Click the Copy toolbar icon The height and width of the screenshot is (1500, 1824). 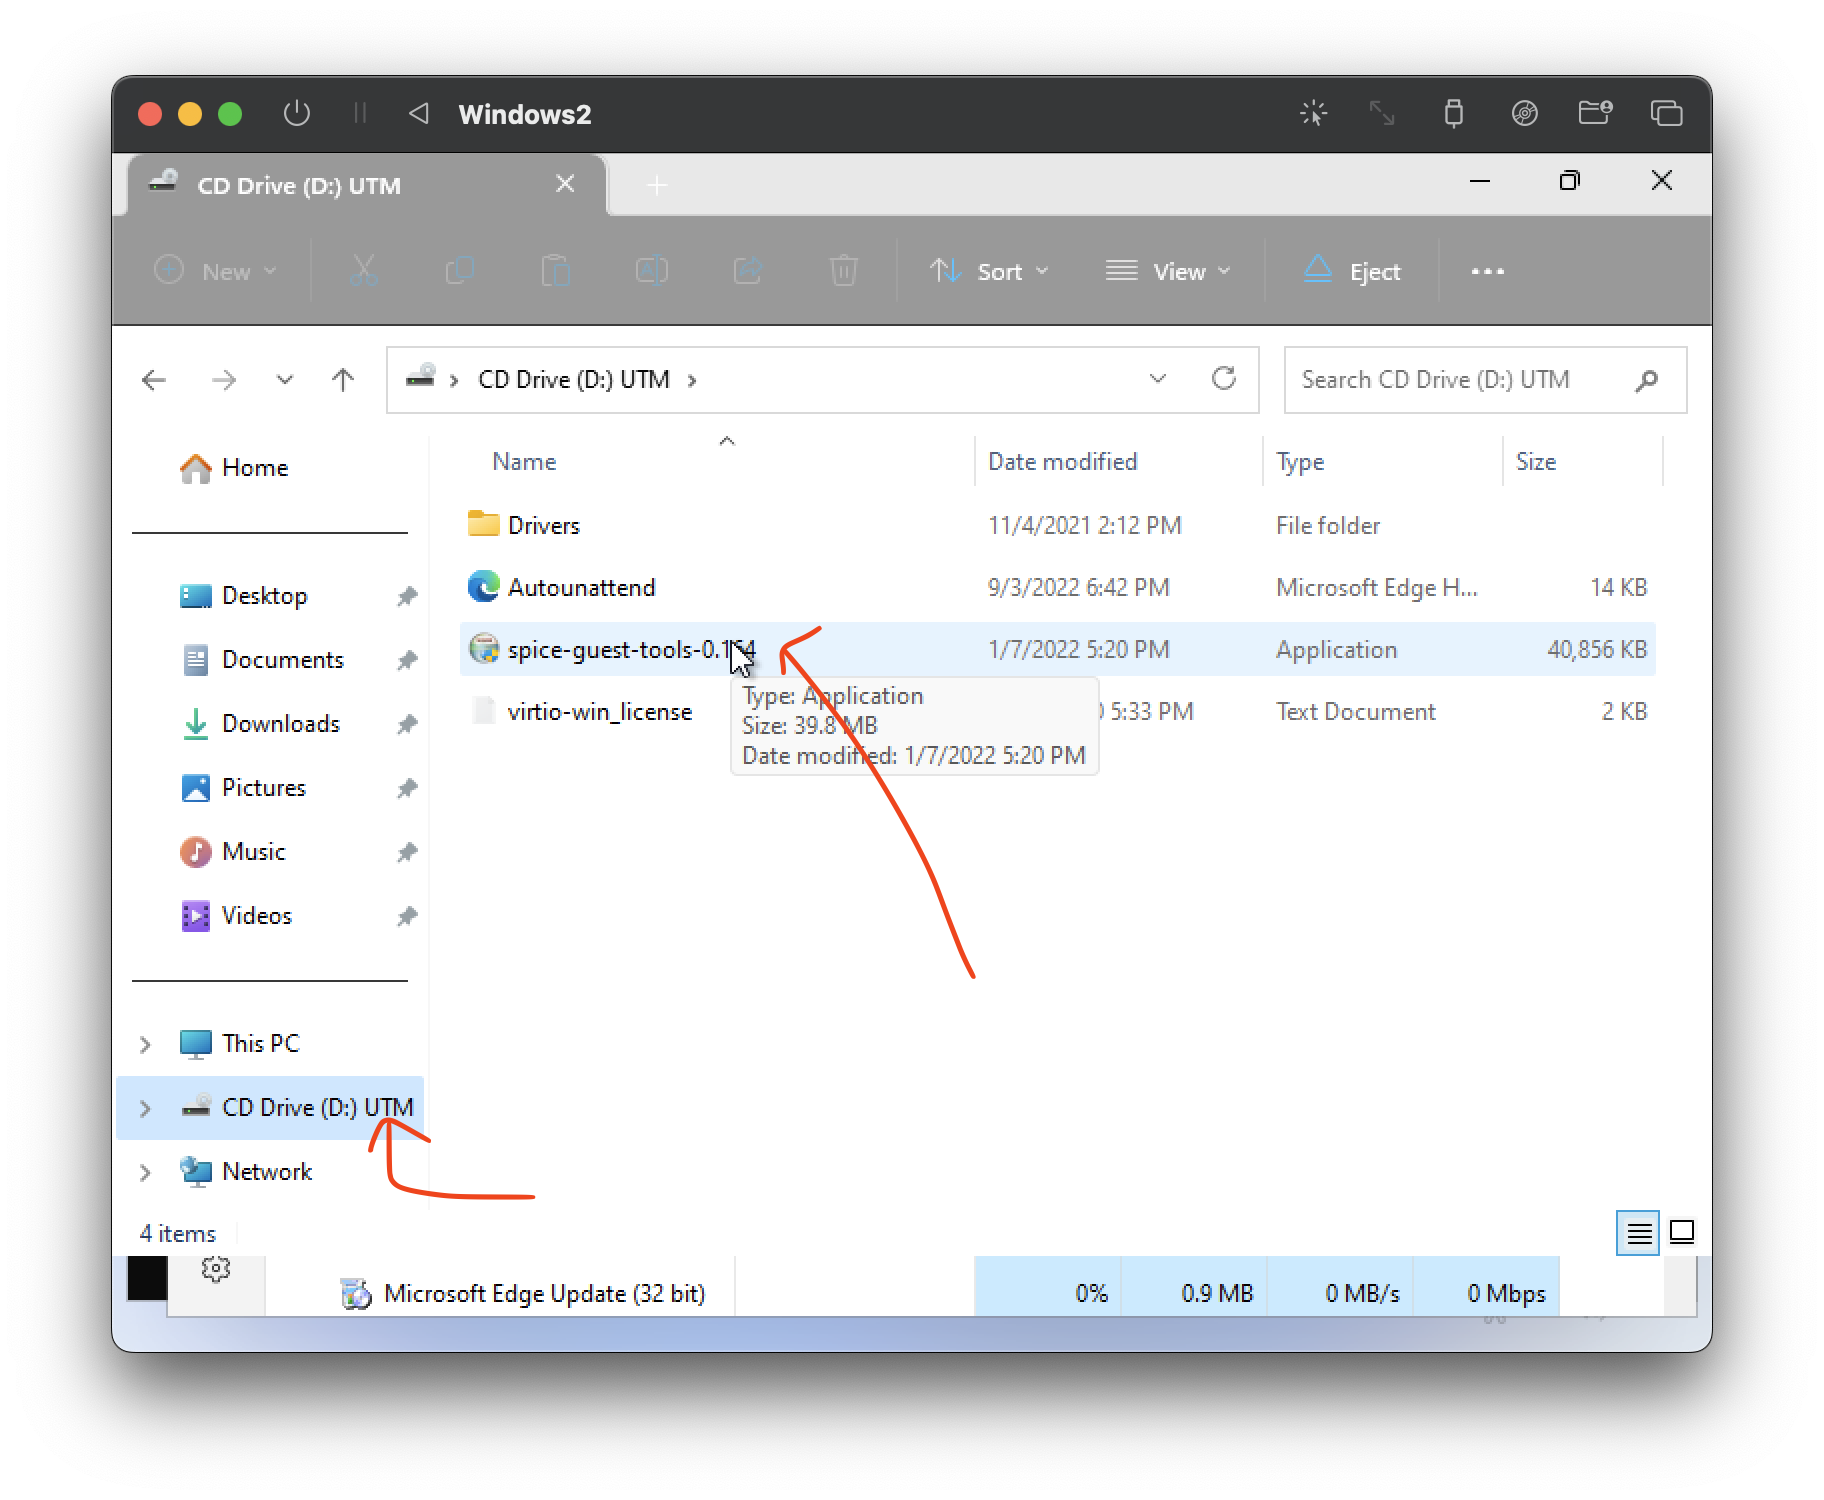[x=459, y=271]
